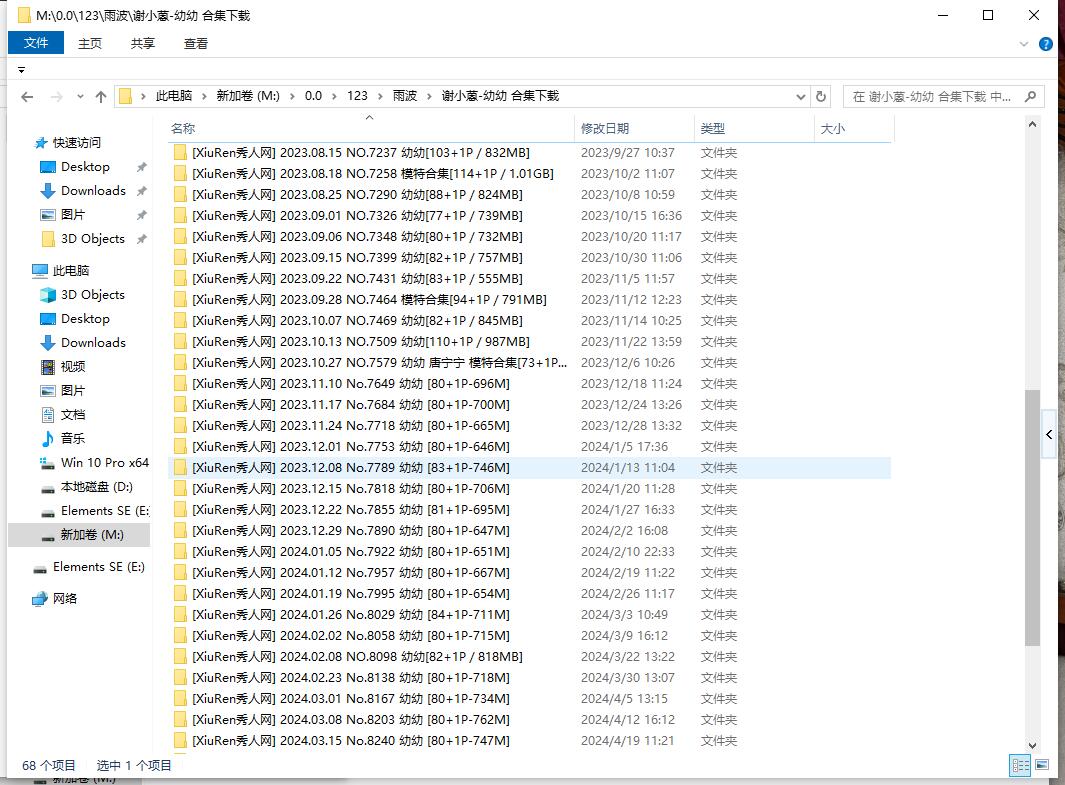Viewport: 1065px width, 785px height.
Task: Open pinned 3D Objects under quick access
Action: click(92, 239)
